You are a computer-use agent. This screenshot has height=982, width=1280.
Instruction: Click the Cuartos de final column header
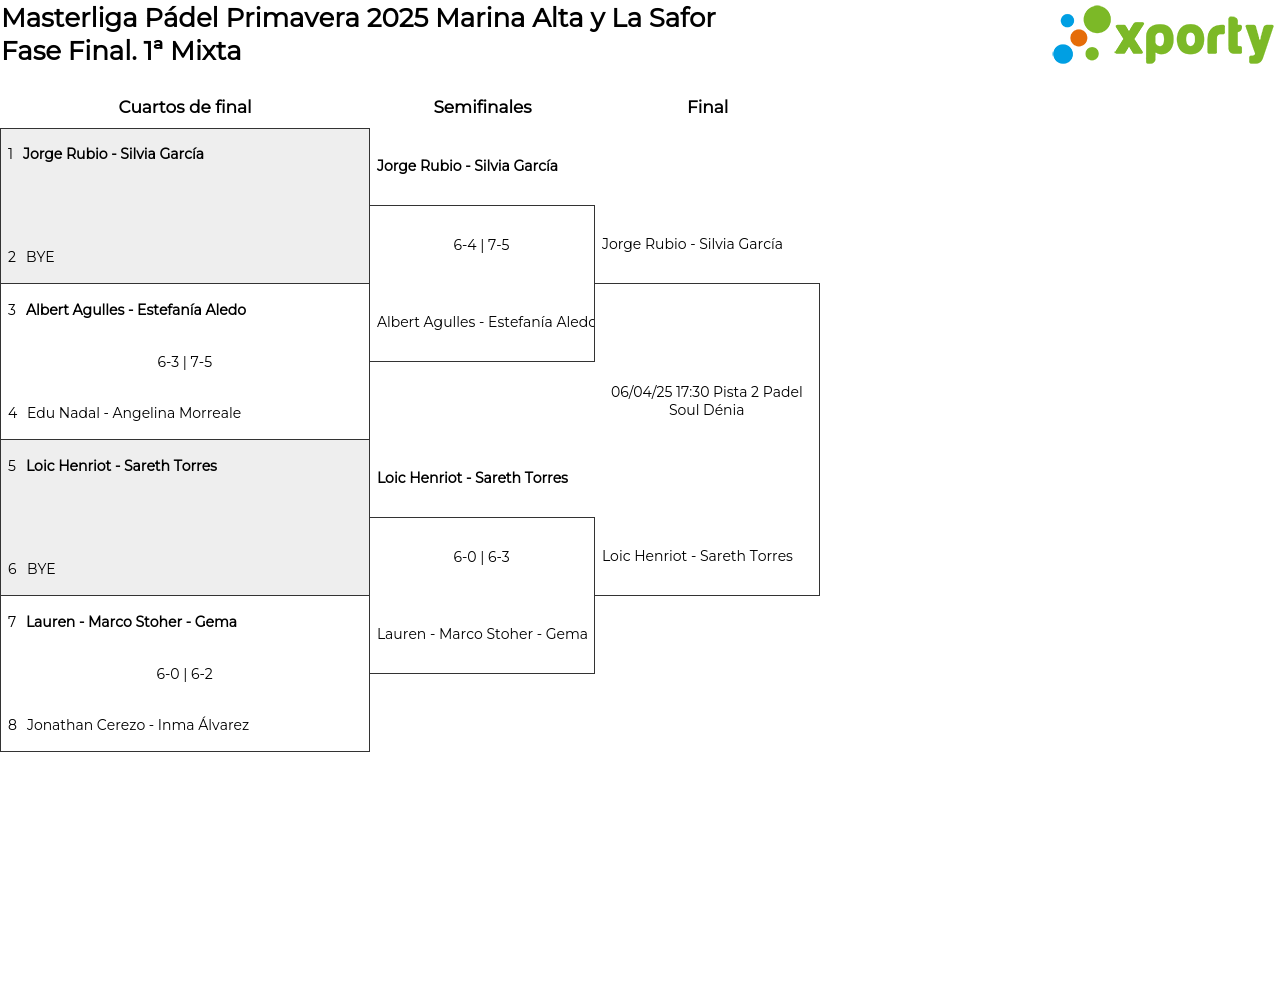point(185,107)
